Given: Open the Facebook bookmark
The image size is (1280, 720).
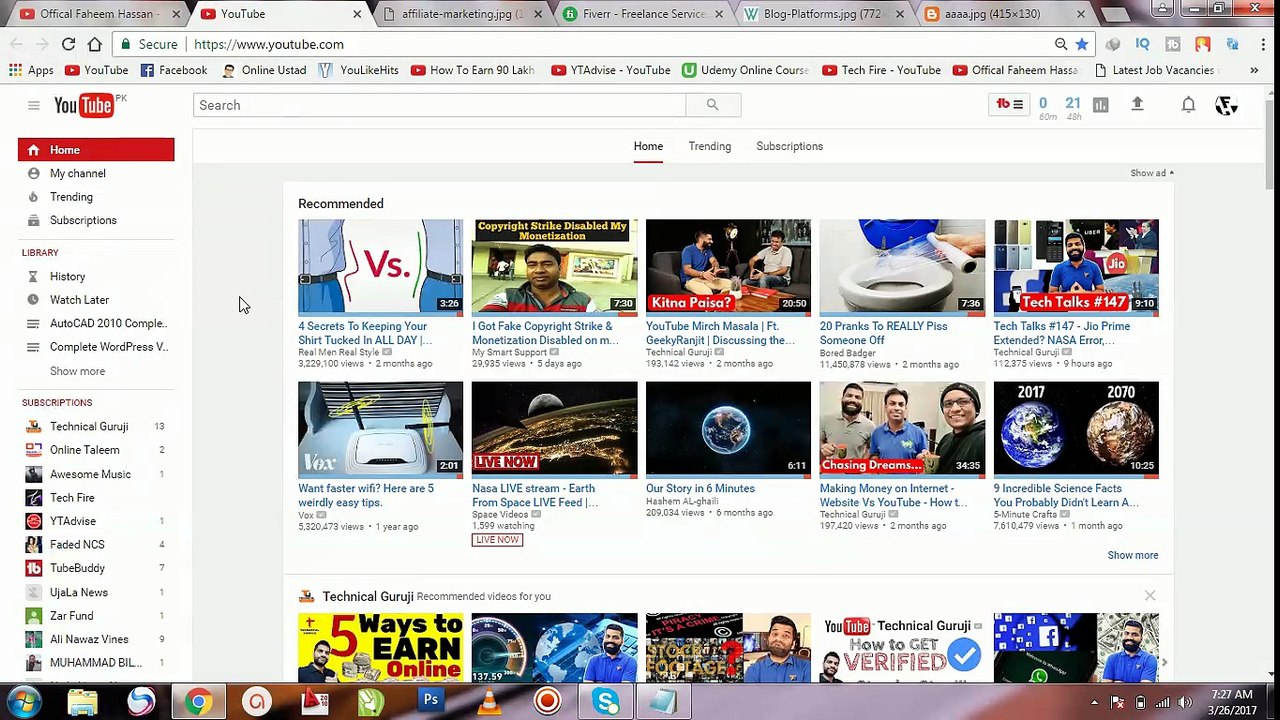Looking at the screenshot, I should point(174,70).
